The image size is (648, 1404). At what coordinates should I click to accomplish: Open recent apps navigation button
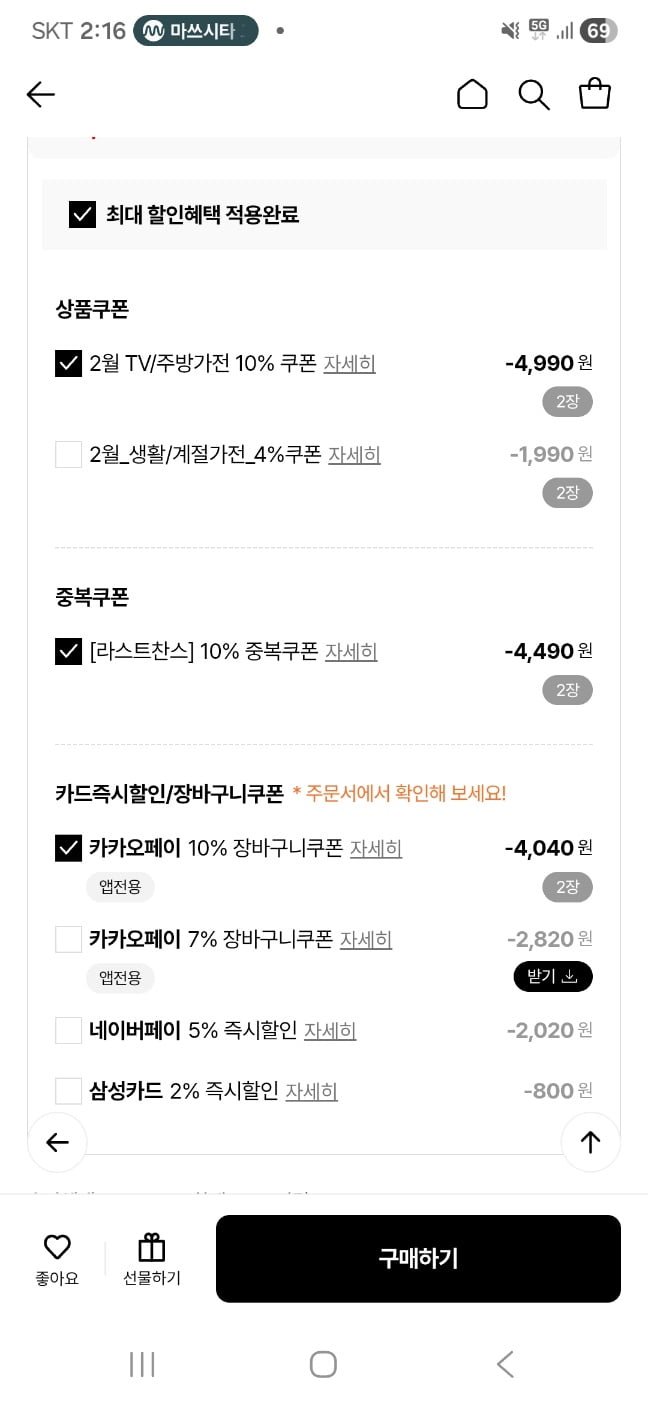142,1364
